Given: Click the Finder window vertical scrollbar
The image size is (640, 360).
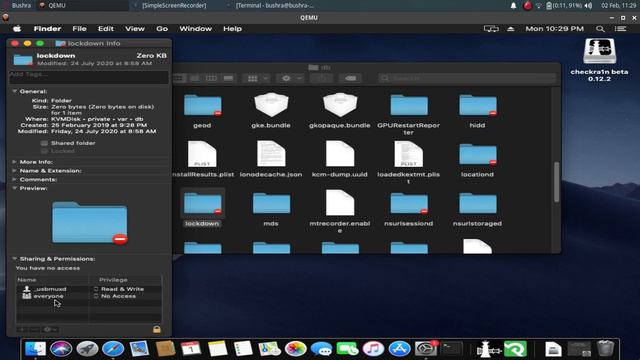Looking at the screenshot, I should point(556,182).
